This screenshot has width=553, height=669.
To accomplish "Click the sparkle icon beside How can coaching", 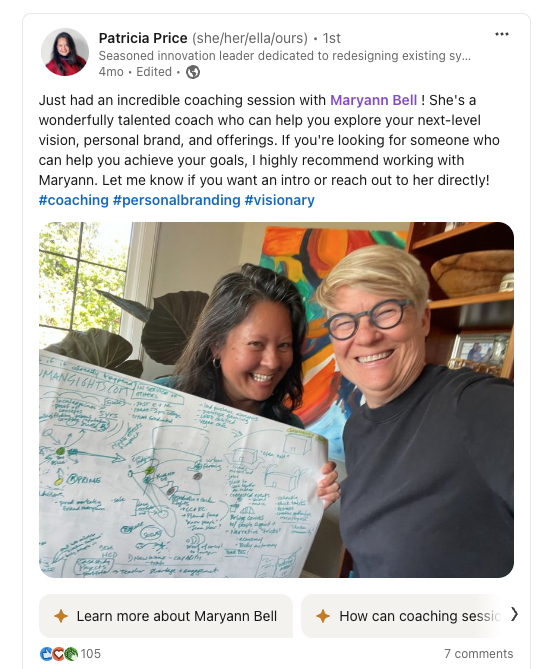I will (x=323, y=616).
